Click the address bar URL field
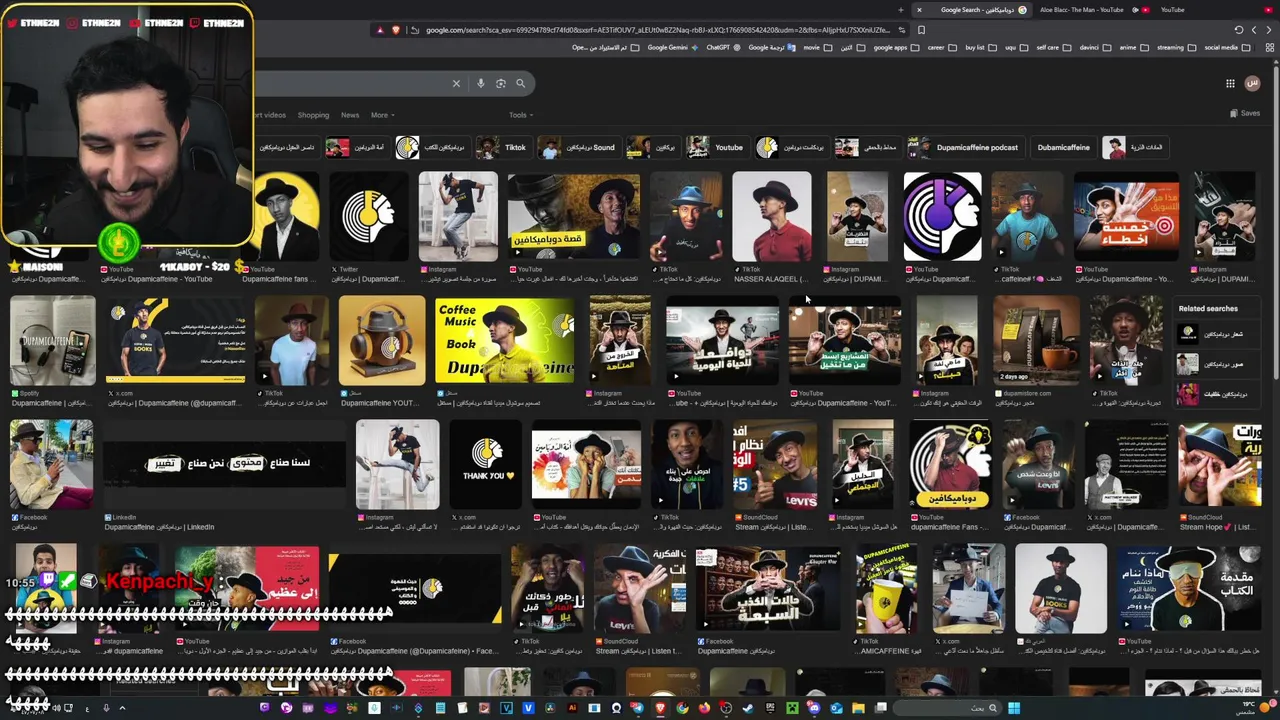 [660, 30]
